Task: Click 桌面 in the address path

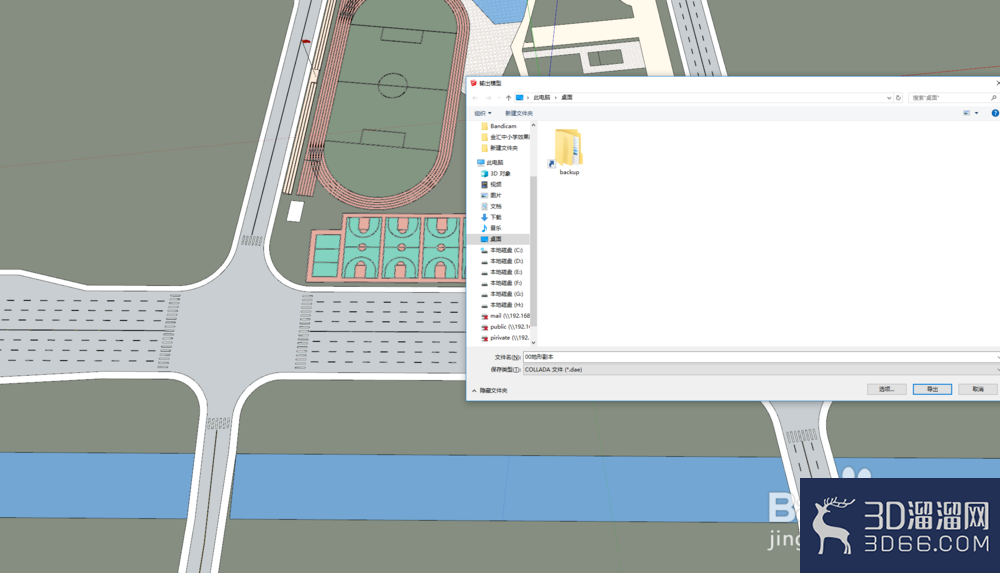Action: point(567,98)
